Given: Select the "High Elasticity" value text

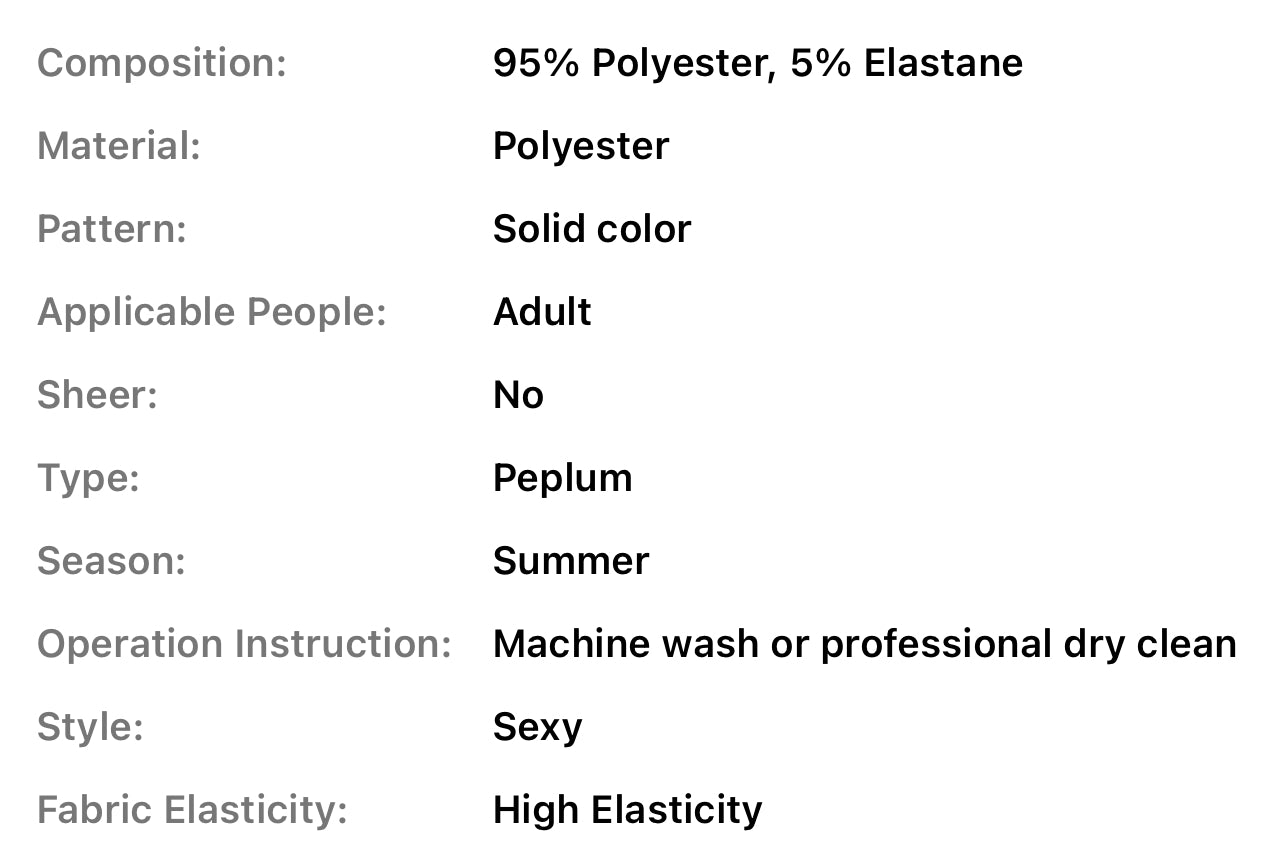Looking at the screenshot, I should (x=627, y=810).
